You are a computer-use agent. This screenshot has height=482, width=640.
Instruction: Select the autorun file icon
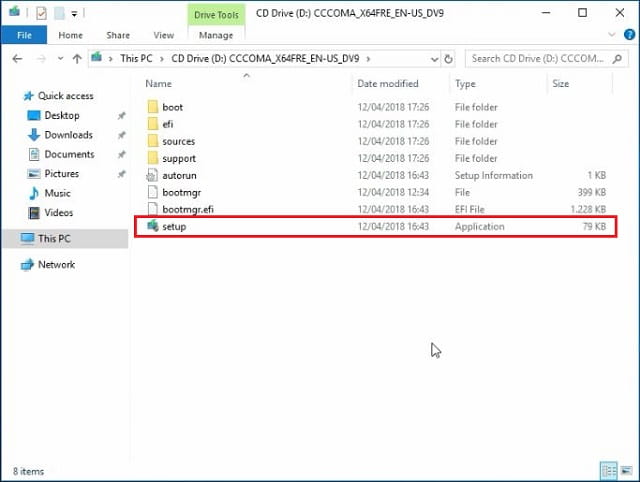click(x=152, y=175)
